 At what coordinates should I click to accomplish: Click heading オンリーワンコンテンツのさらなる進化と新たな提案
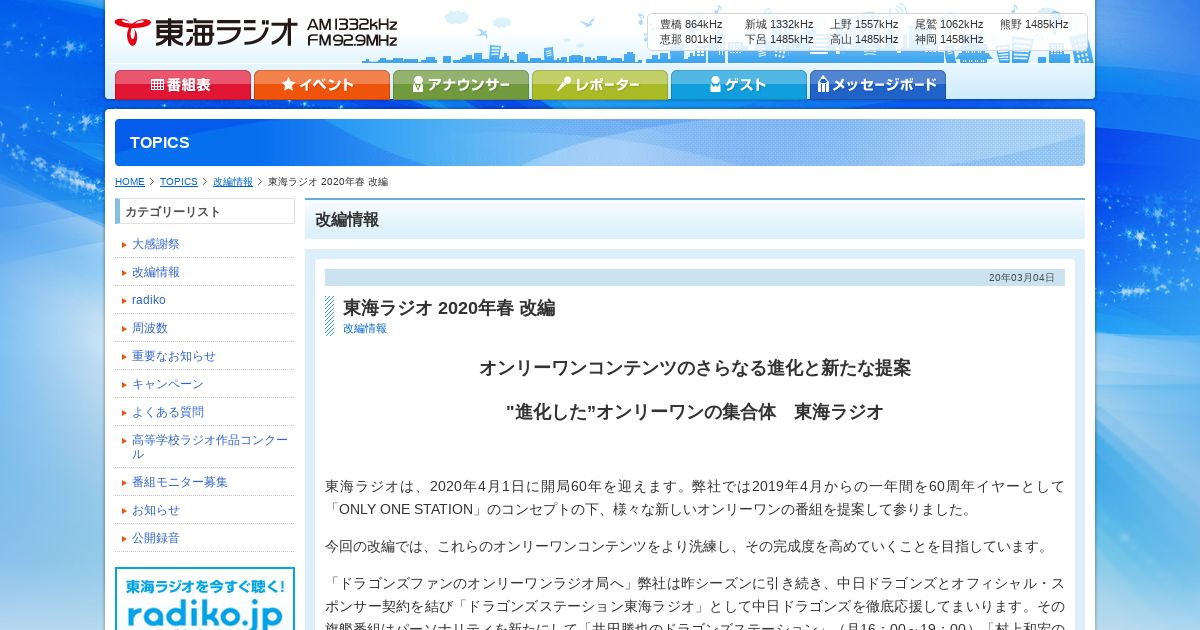click(x=695, y=368)
